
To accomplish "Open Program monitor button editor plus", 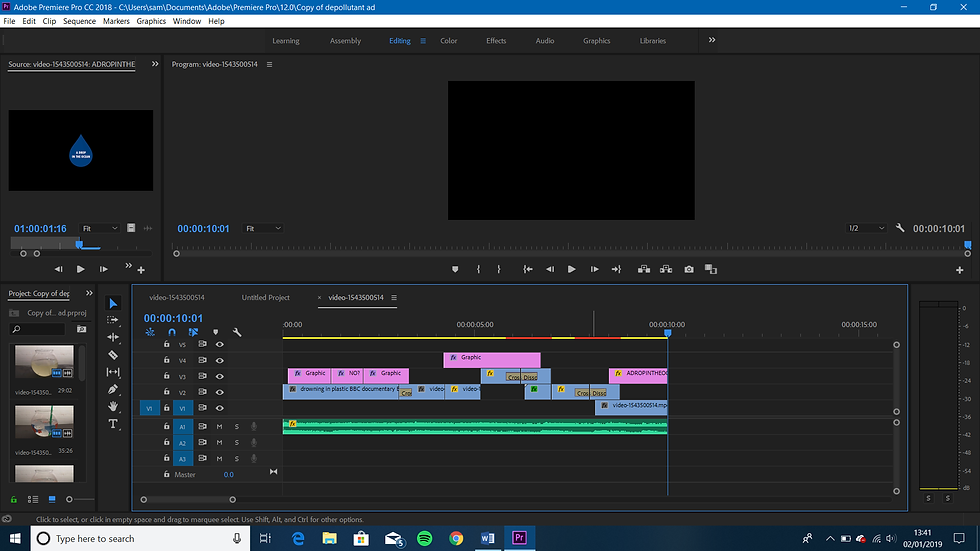I will click(x=959, y=270).
